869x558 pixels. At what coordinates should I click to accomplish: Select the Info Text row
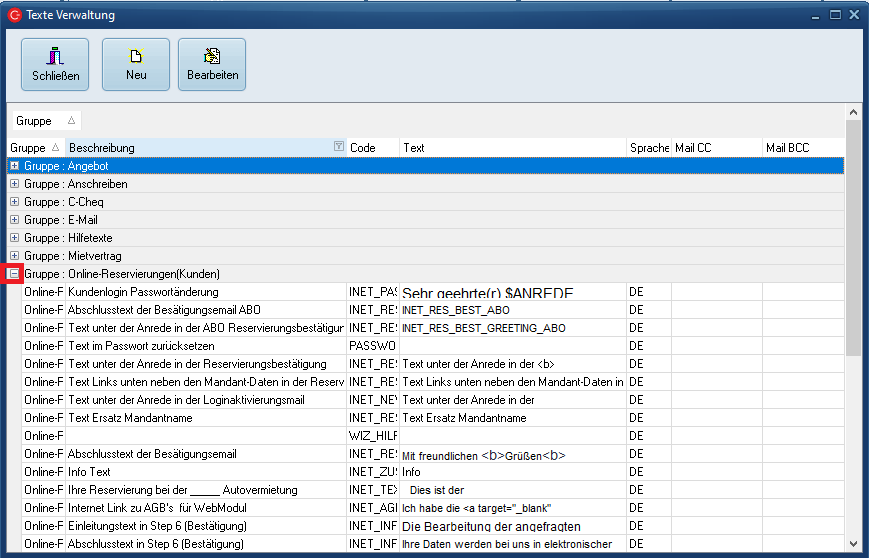coord(200,472)
